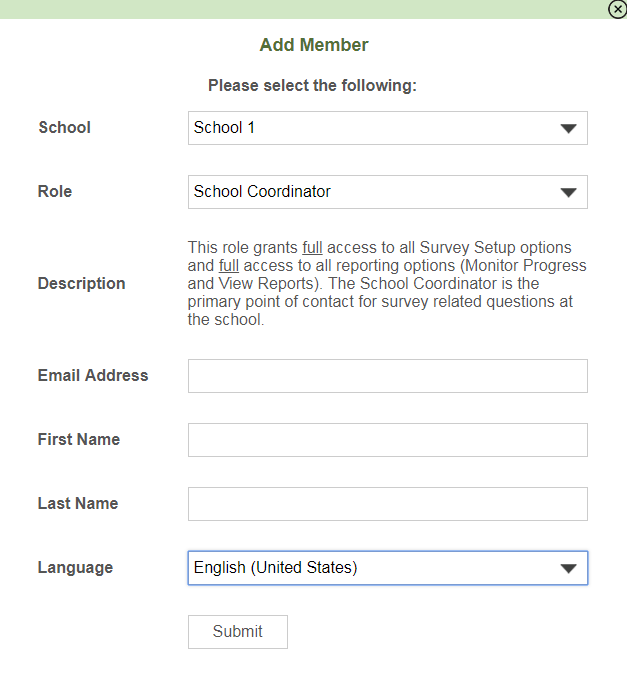Image resolution: width=627 pixels, height=684 pixels.
Task: Click the Language dropdown arrow
Action: click(x=568, y=568)
